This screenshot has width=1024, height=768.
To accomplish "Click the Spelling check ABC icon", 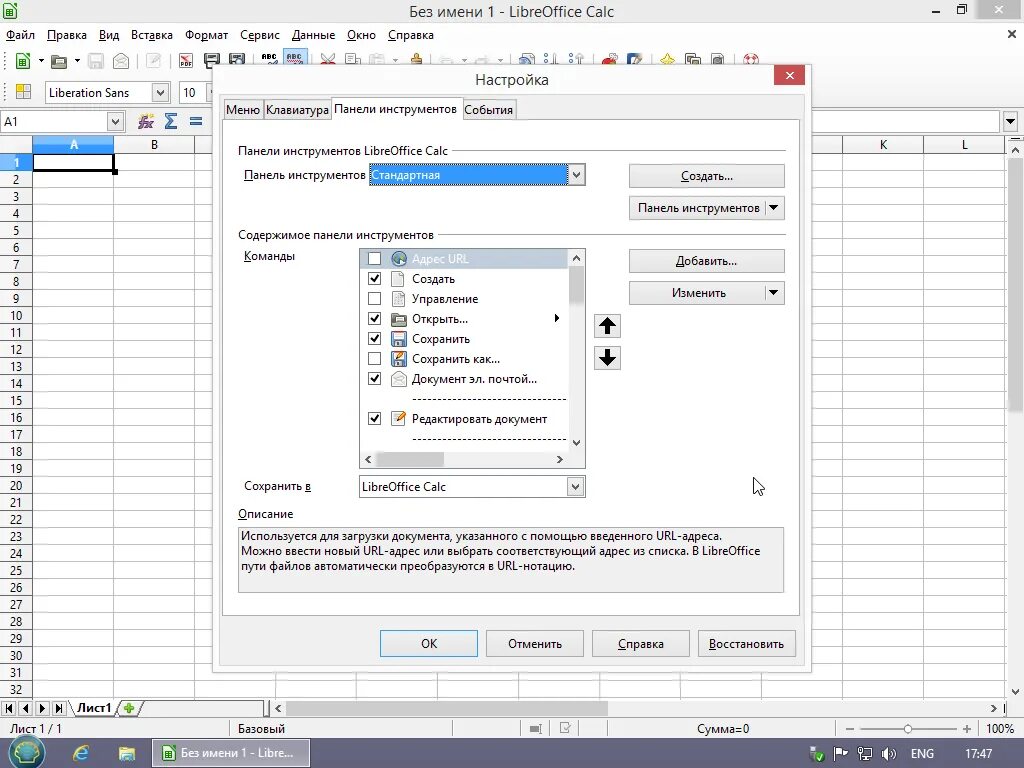I will click(x=269, y=59).
